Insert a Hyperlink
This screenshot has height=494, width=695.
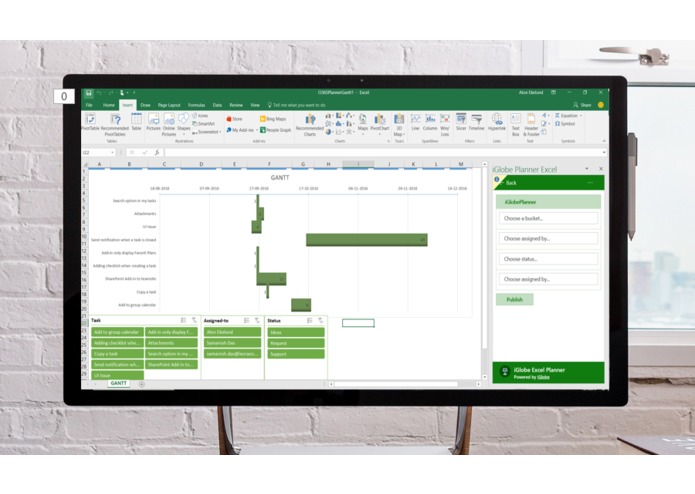497,122
